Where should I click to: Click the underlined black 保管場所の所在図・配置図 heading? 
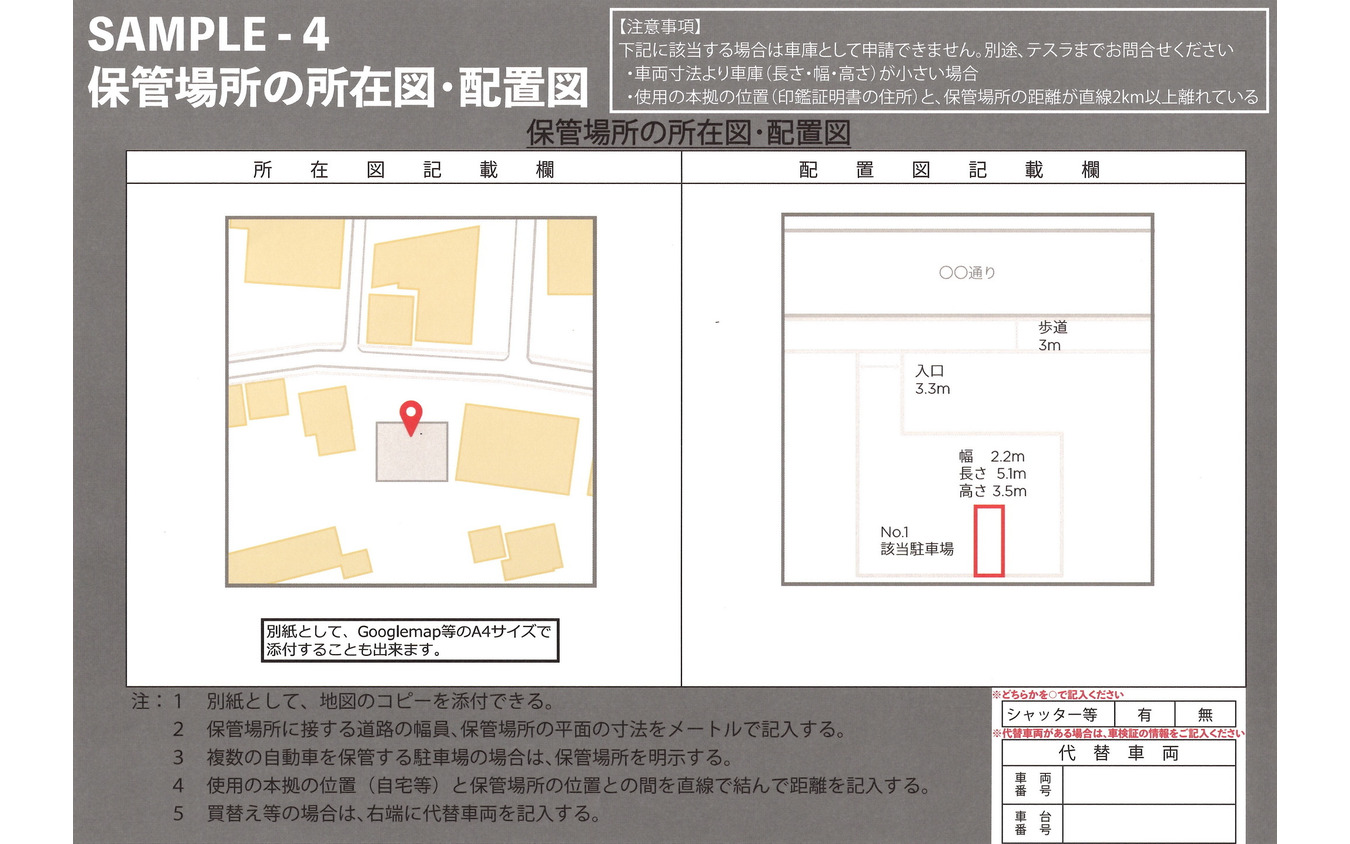pyautogui.click(x=688, y=133)
